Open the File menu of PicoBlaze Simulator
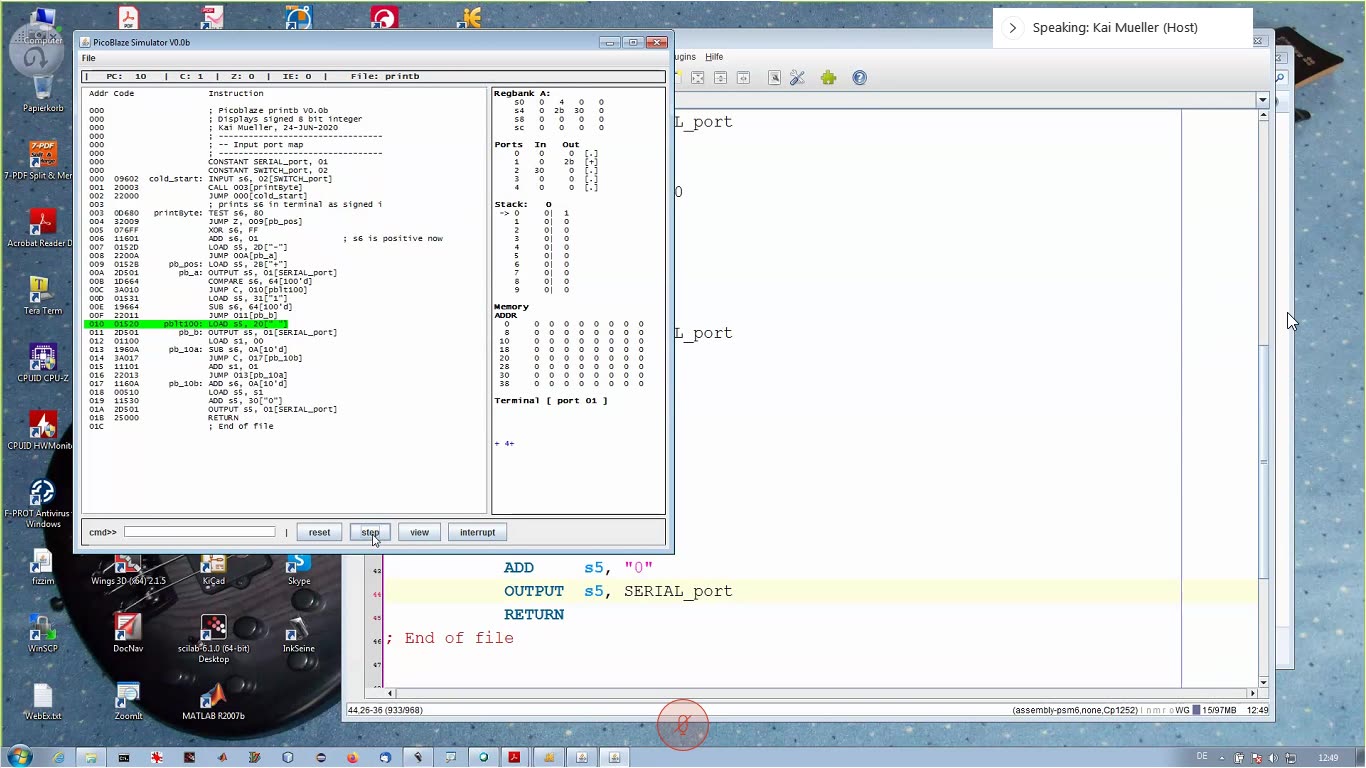1366x768 pixels. point(89,58)
